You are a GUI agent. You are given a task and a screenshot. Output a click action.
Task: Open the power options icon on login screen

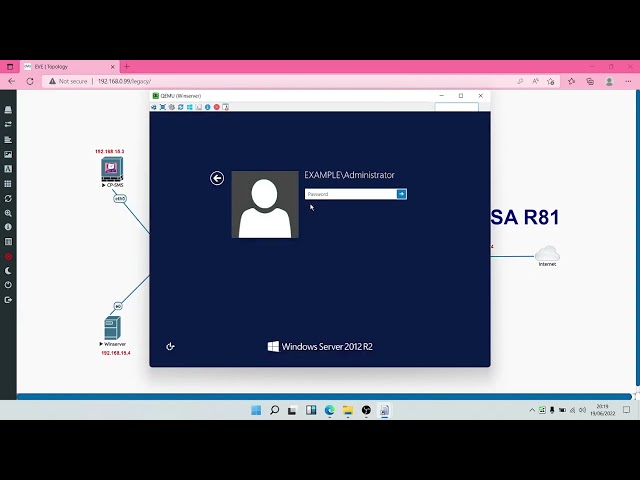(170, 347)
